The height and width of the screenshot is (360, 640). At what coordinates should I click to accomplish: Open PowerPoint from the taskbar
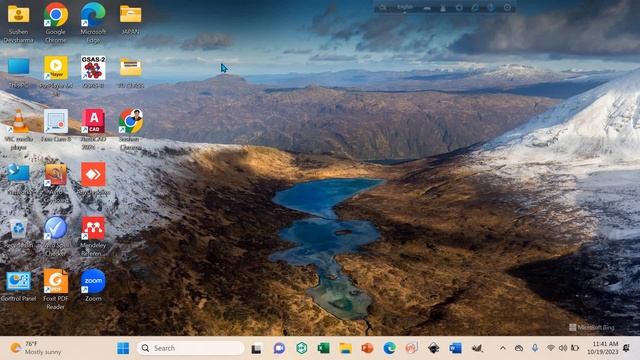coord(367,348)
